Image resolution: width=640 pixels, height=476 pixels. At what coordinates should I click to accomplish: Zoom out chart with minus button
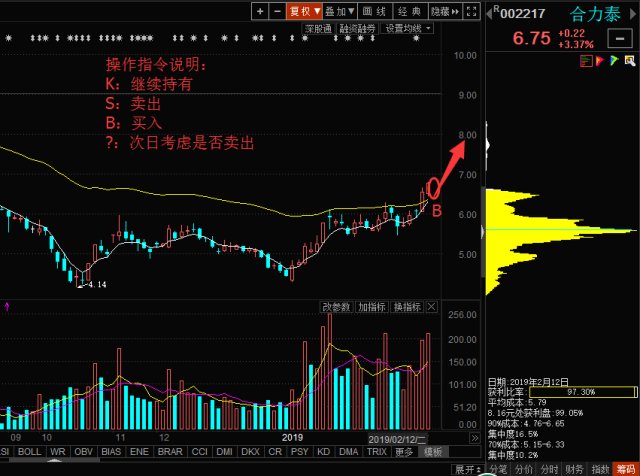(277, 11)
